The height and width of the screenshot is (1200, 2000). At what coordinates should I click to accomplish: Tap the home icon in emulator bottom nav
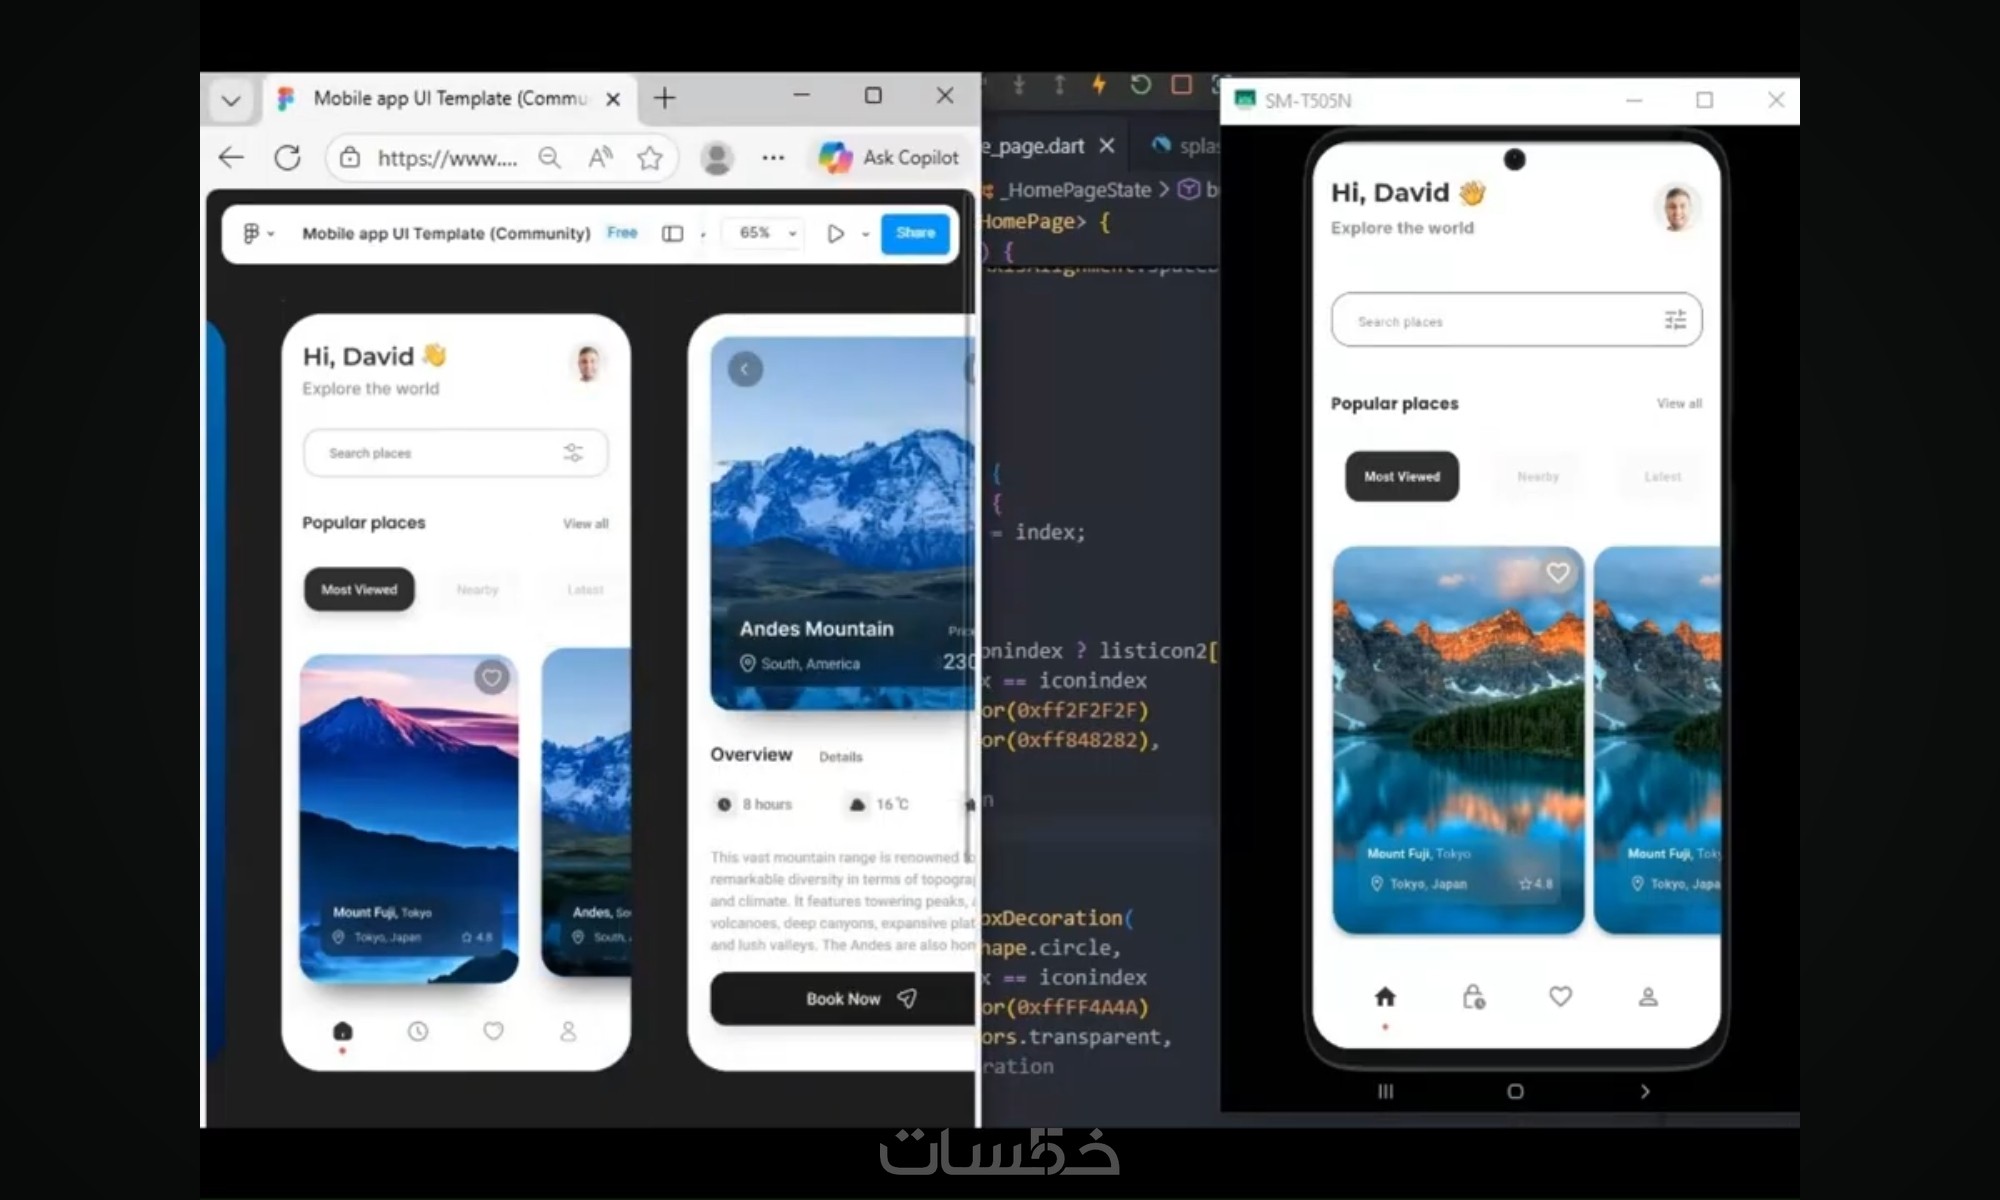click(1385, 996)
